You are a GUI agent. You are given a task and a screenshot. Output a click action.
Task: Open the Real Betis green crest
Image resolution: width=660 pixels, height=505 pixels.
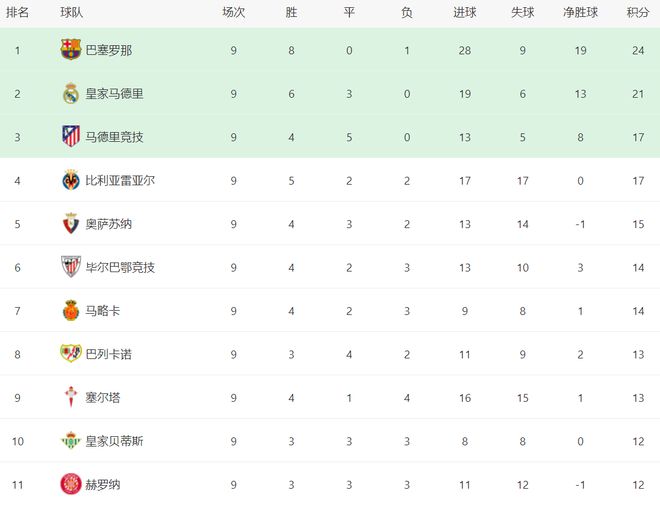pyautogui.click(x=71, y=440)
